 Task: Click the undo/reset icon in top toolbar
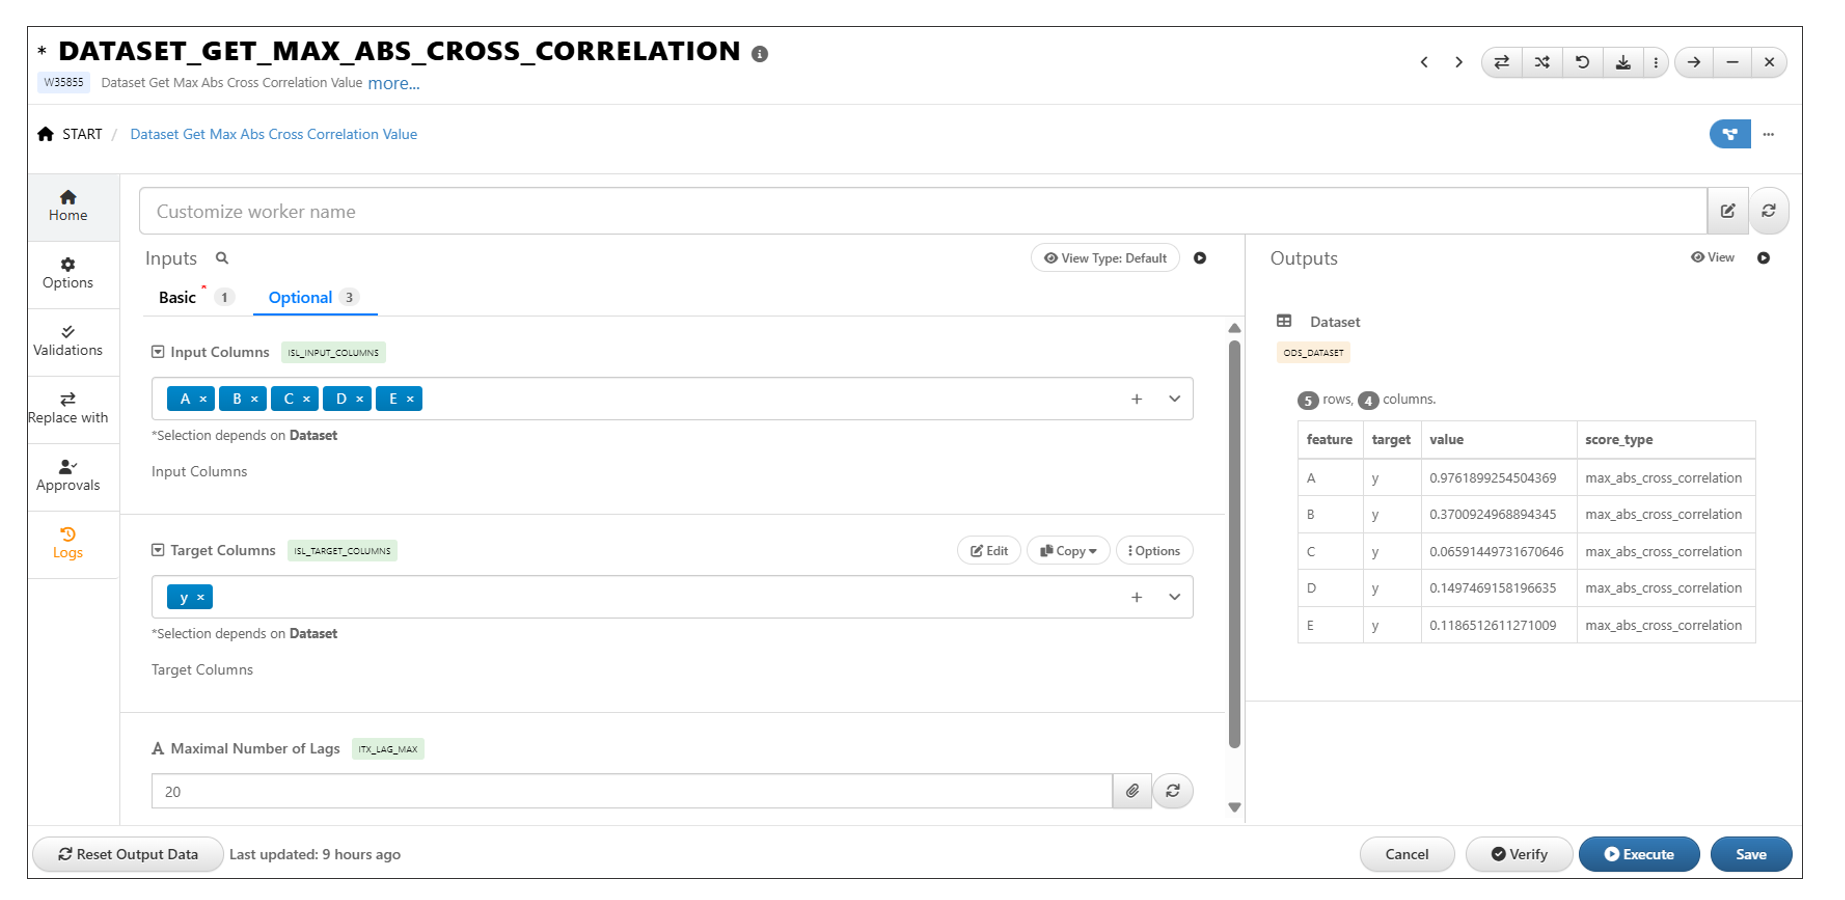coord(1582,62)
